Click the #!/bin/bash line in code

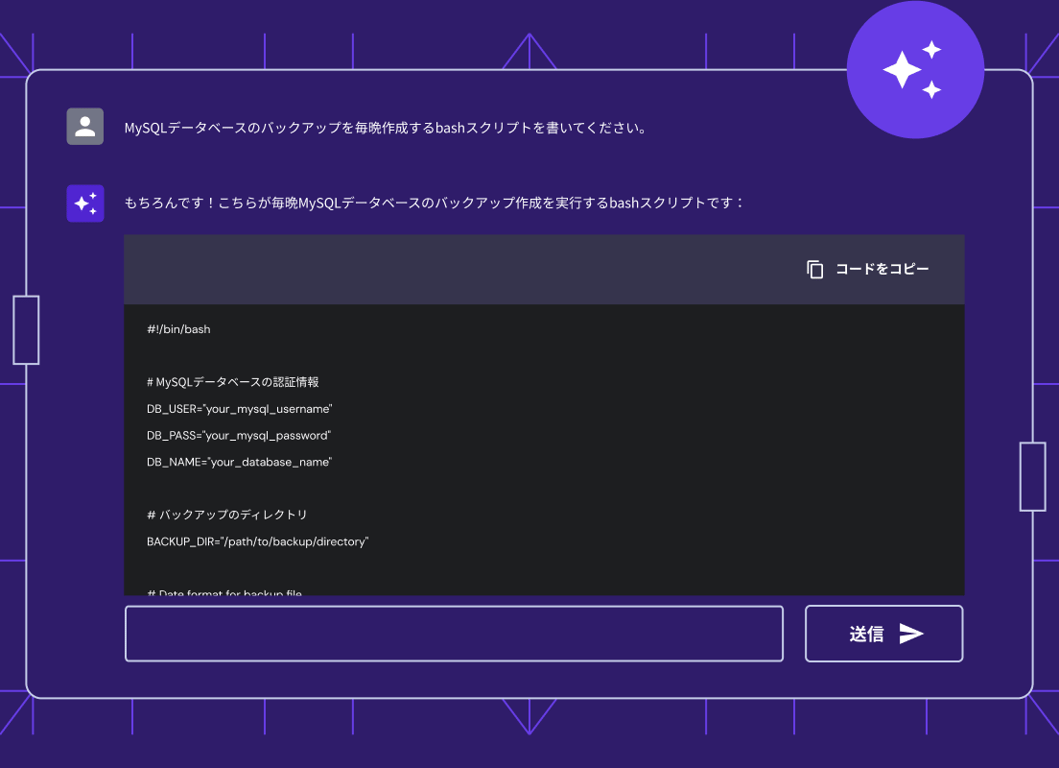[178, 329]
